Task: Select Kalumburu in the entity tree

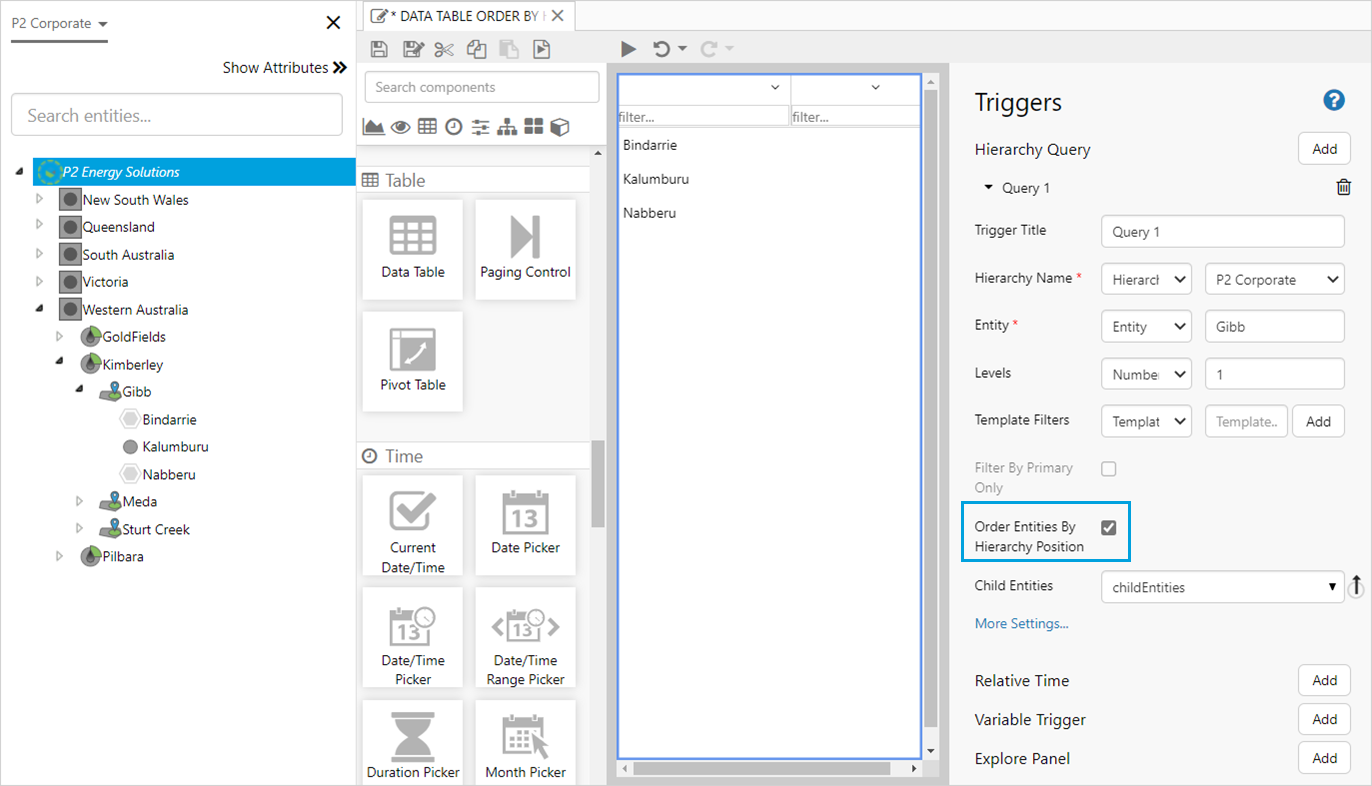Action: [x=175, y=447]
